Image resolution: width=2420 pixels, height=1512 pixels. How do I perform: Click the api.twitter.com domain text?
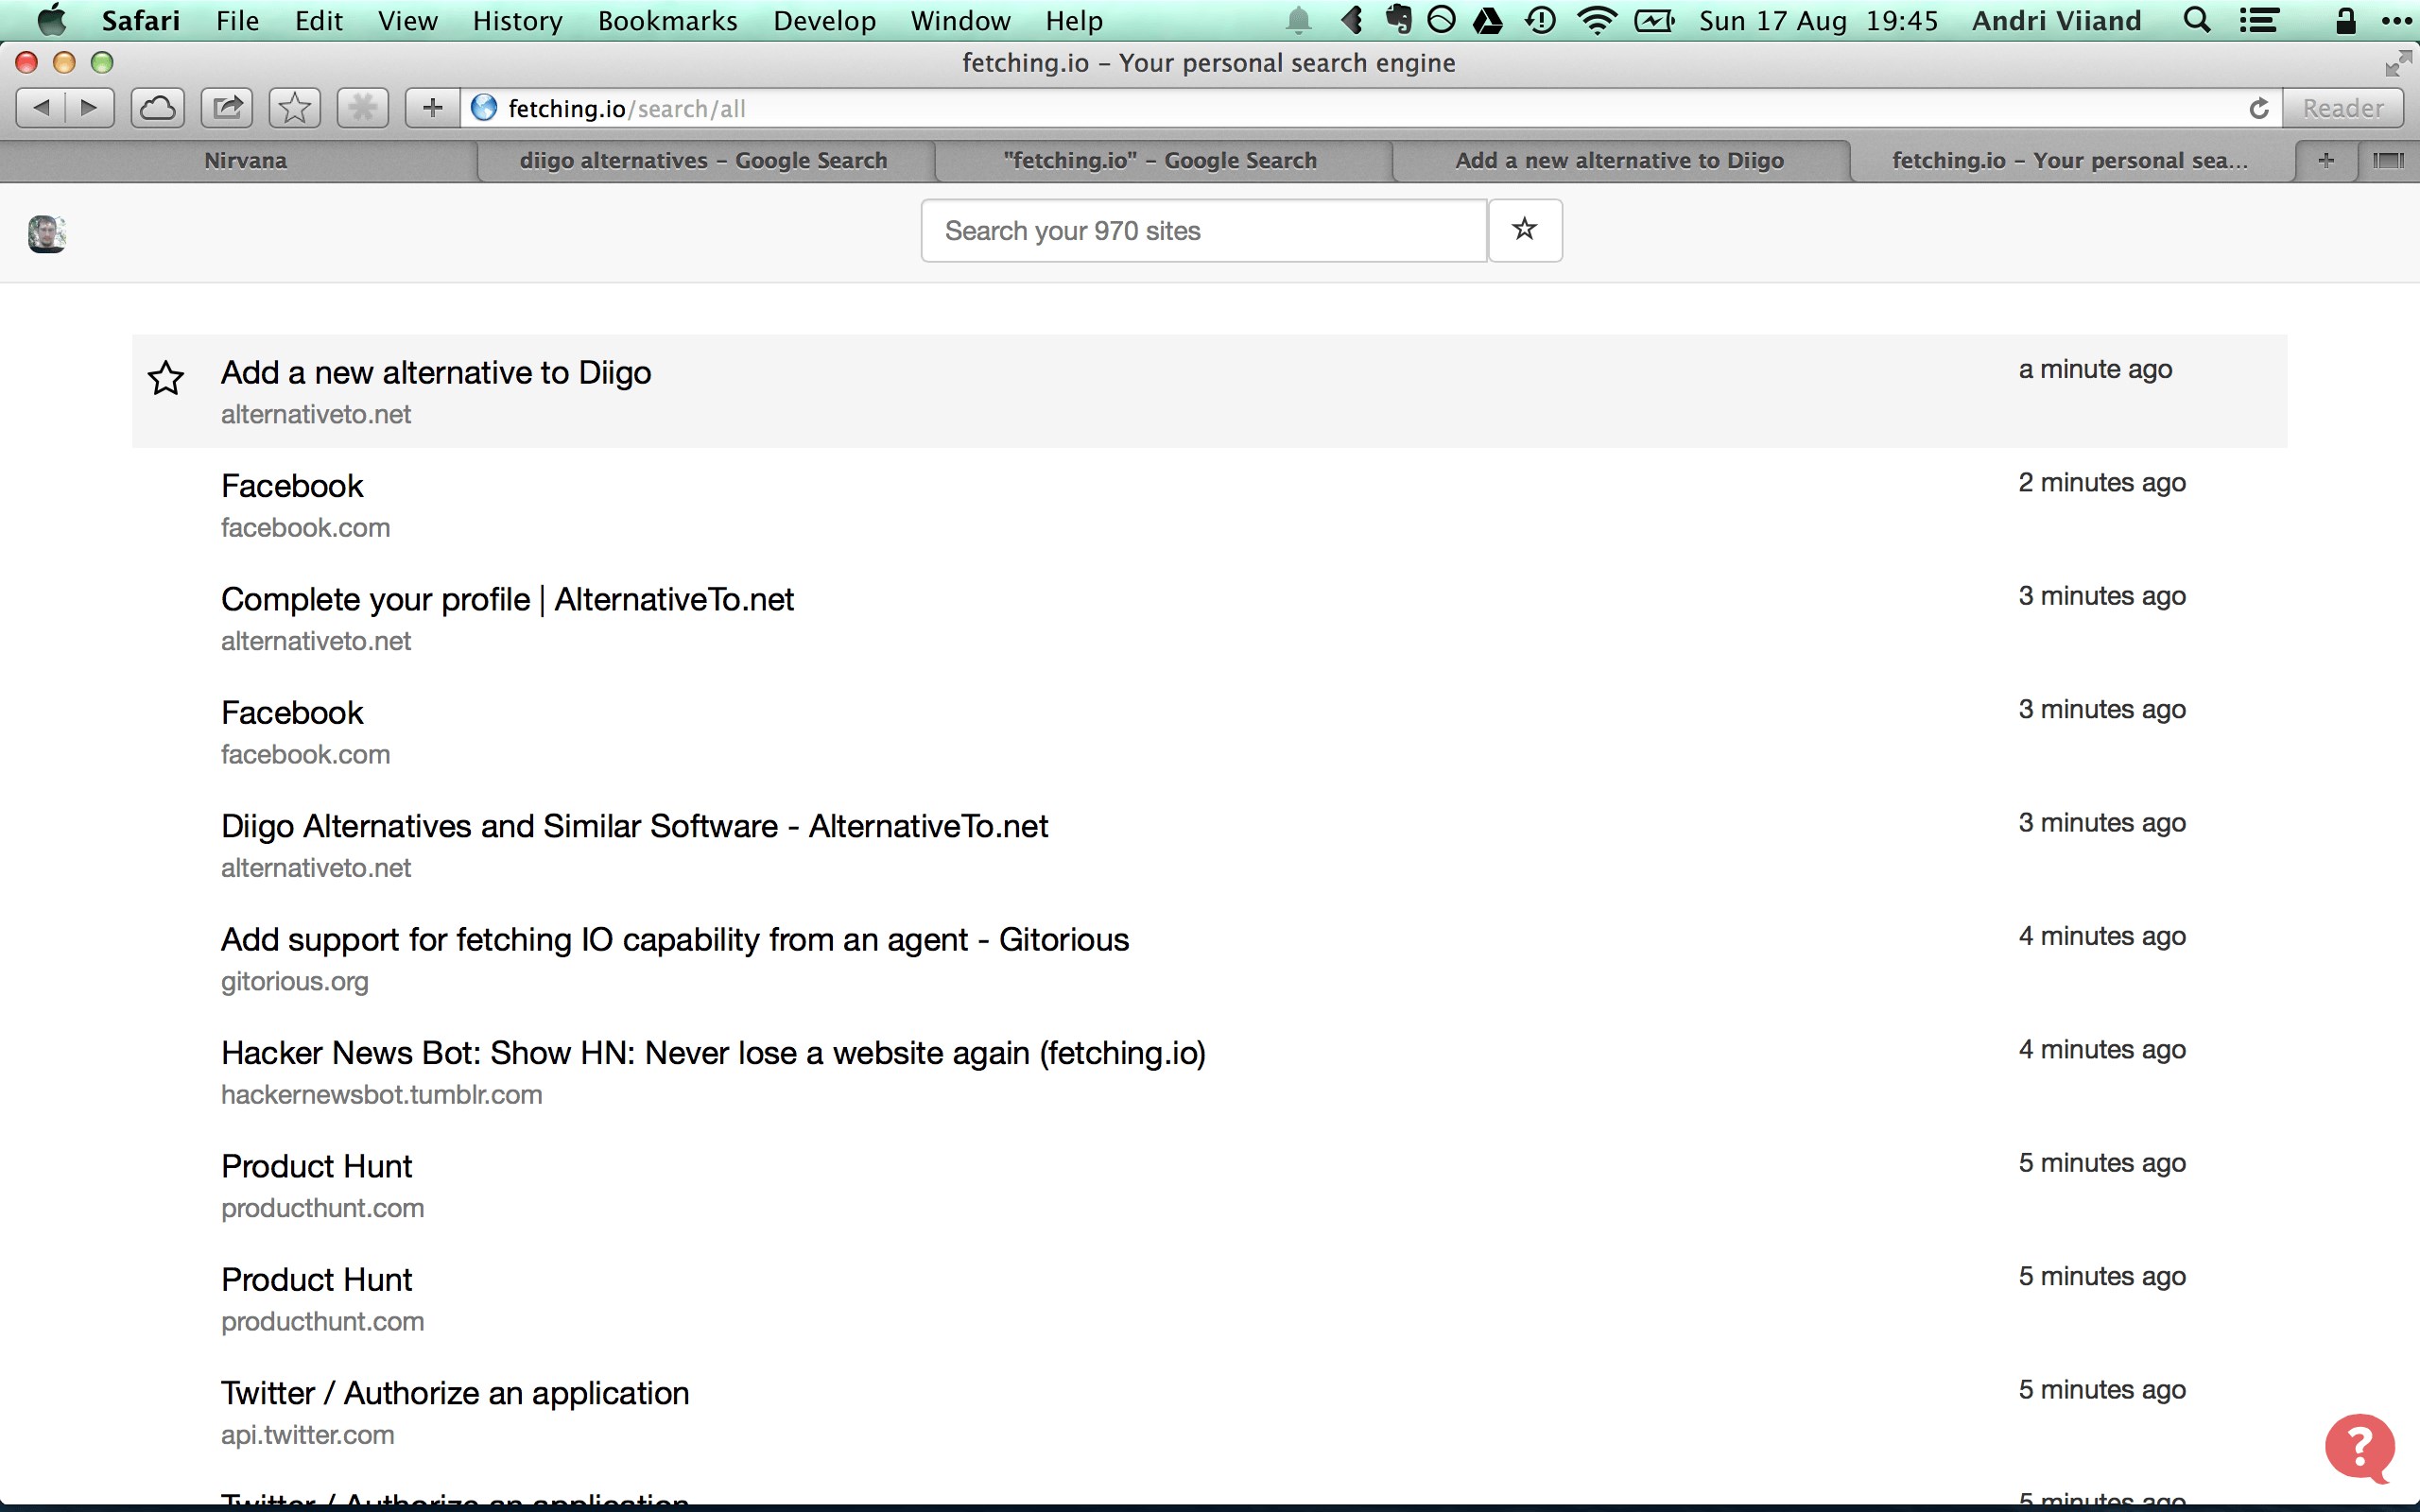tap(307, 1435)
